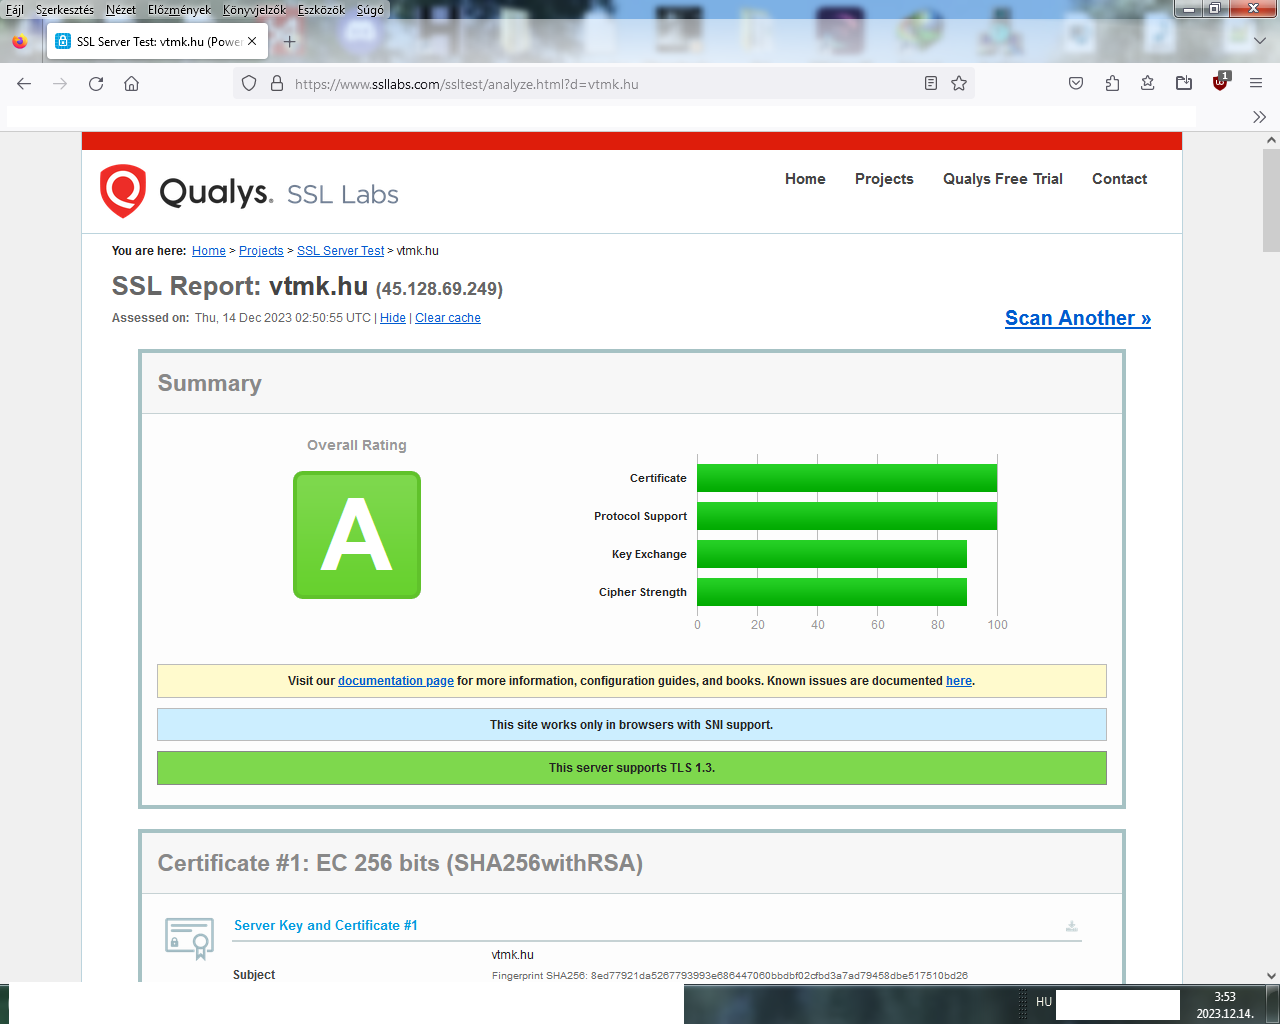Screen dimensions: 1280x1024
Task: Open the documentation page link
Action: click(x=396, y=681)
